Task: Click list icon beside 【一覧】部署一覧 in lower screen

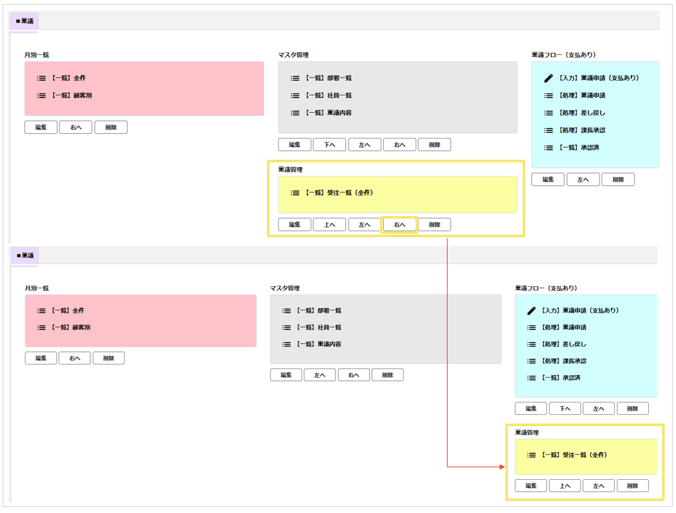Action: (286, 310)
